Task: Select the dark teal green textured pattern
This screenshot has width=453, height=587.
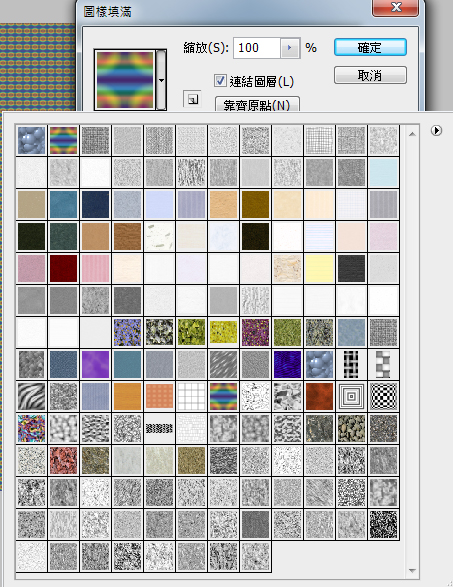Action: 63,236
